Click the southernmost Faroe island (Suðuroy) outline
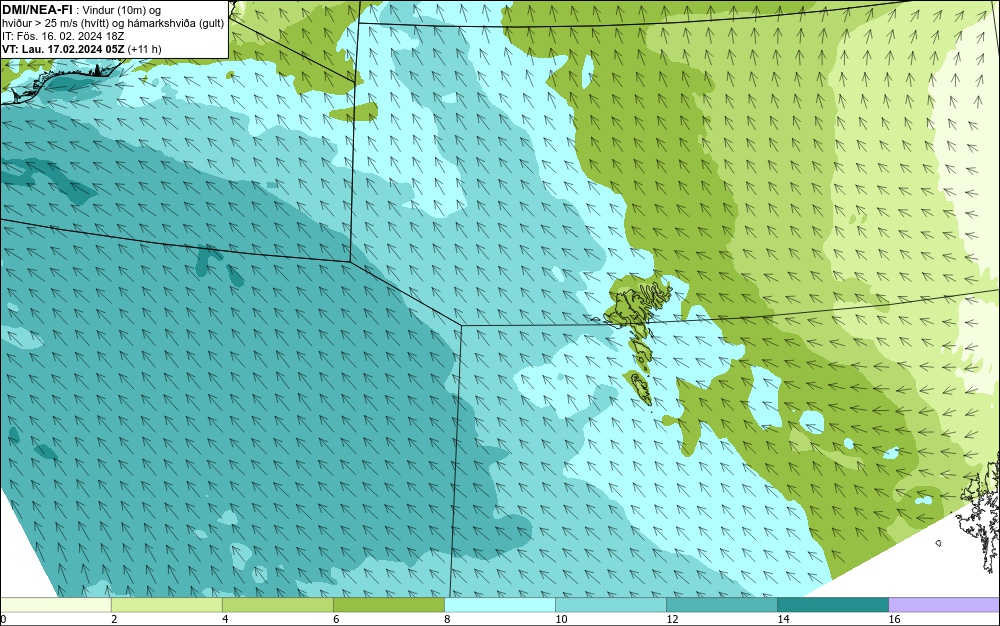Screen dimensions: 1000x626 [x=640, y=388]
